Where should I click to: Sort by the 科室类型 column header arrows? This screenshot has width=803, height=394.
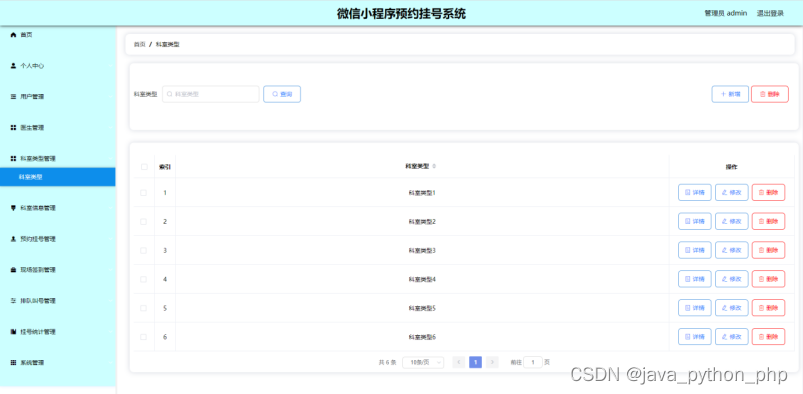click(434, 167)
